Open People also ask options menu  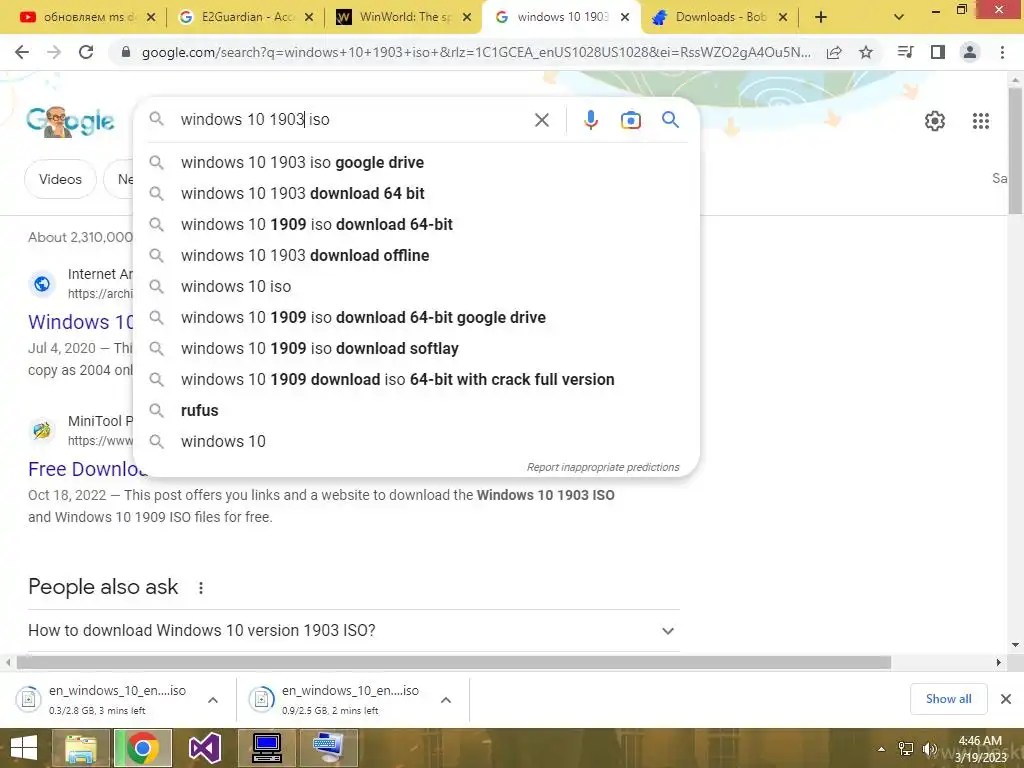(200, 588)
